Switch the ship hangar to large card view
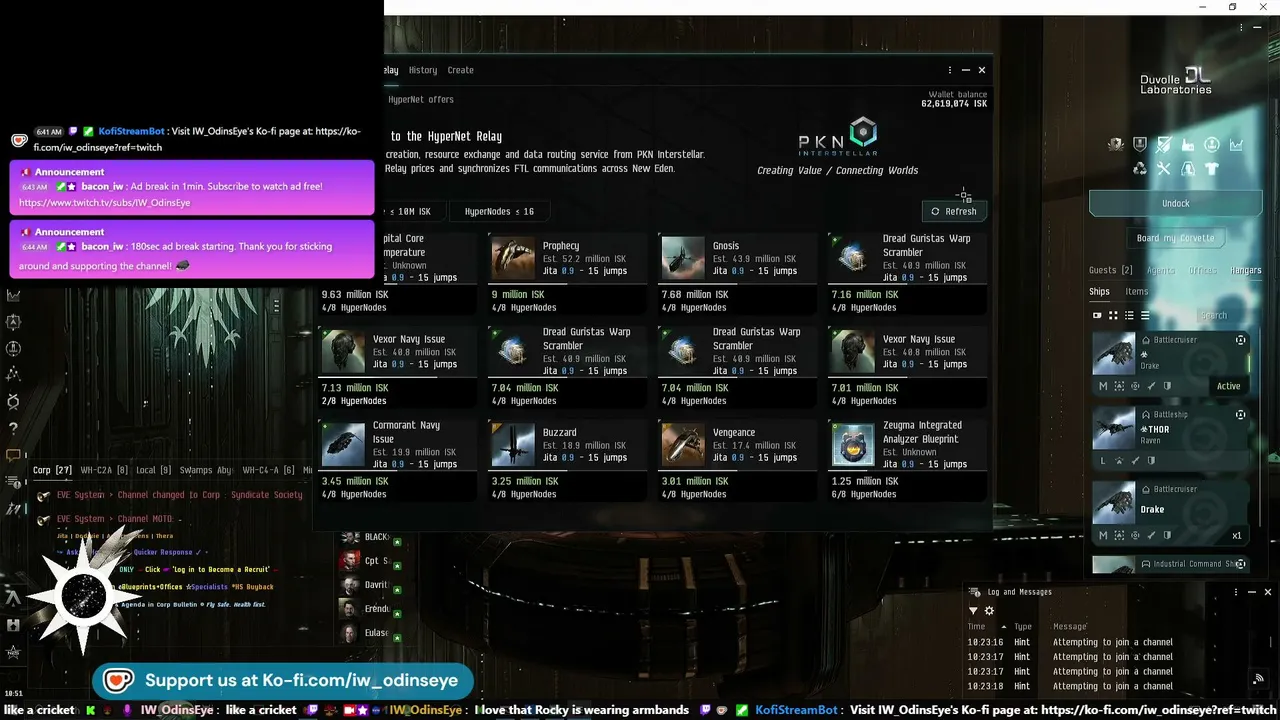 coord(1097,316)
